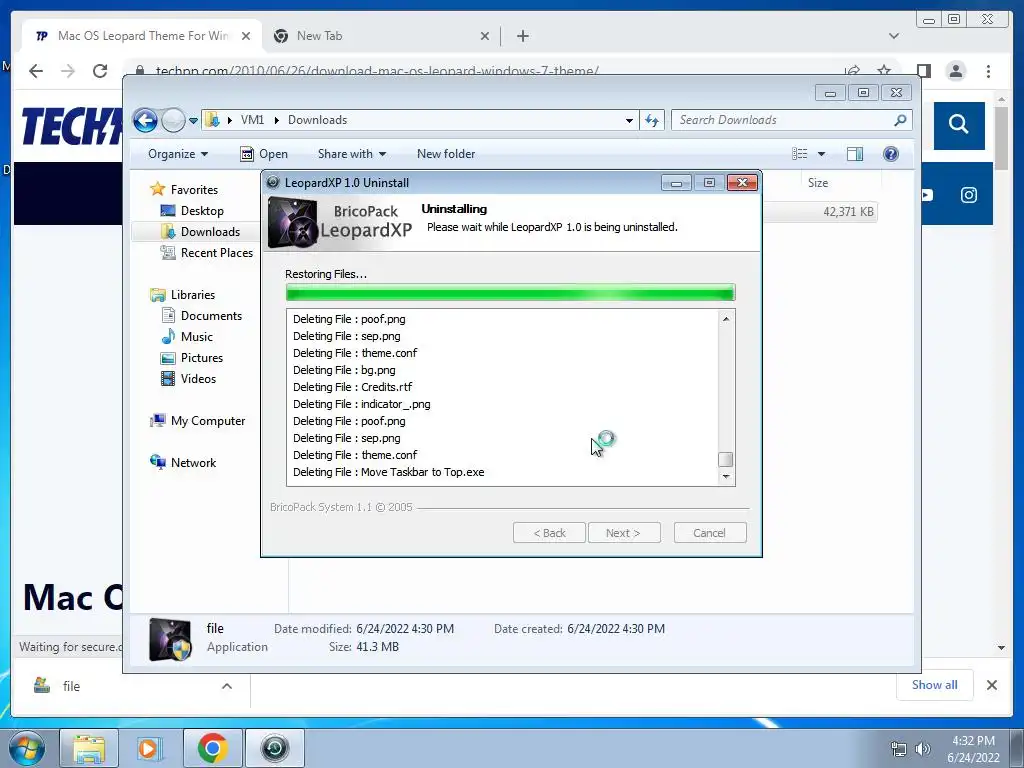This screenshot has height=768, width=1024.
Task: Click Chrome icon in taskbar
Action: pos(212,749)
